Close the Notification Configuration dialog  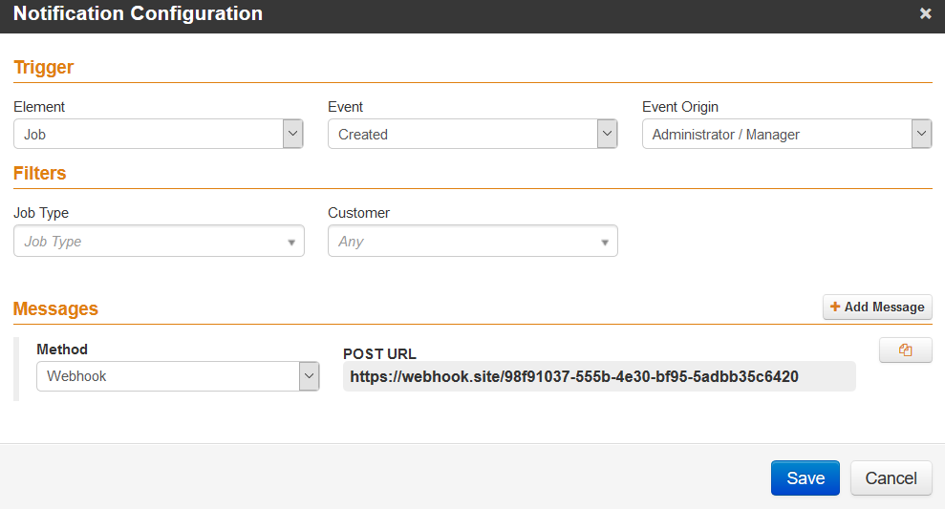[925, 13]
